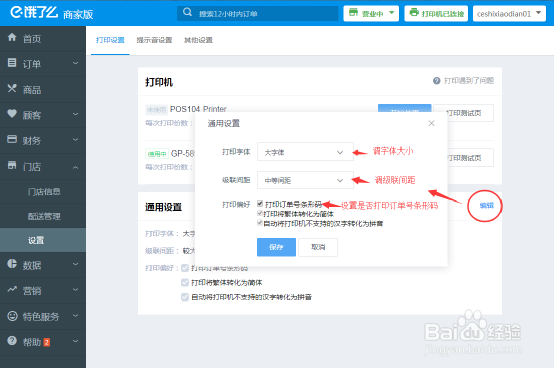Viewport: 554px width, 369px height.
Task: Open the 营业中 status dropdown
Action: click(x=371, y=13)
